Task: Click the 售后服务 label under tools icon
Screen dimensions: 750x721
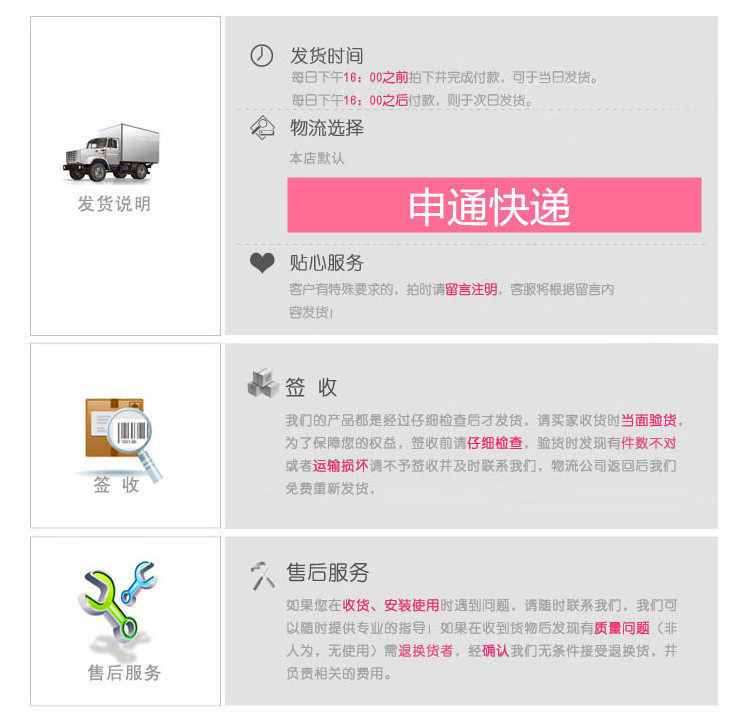Action: click(x=124, y=673)
